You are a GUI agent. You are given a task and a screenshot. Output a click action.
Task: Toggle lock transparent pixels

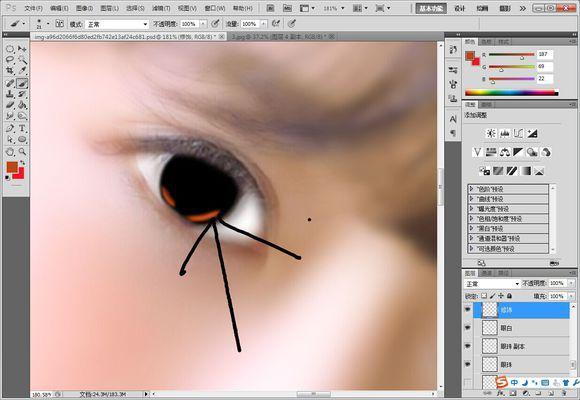click(484, 296)
